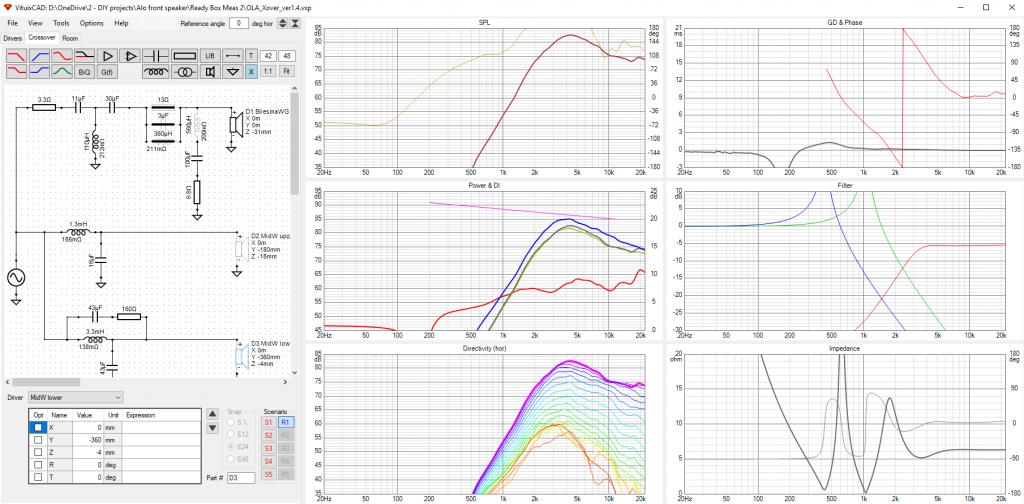The width and height of the screenshot is (1024, 504).
Task: Enable the Opt checkbox in row Z
Action: pyautogui.click(x=38, y=452)
